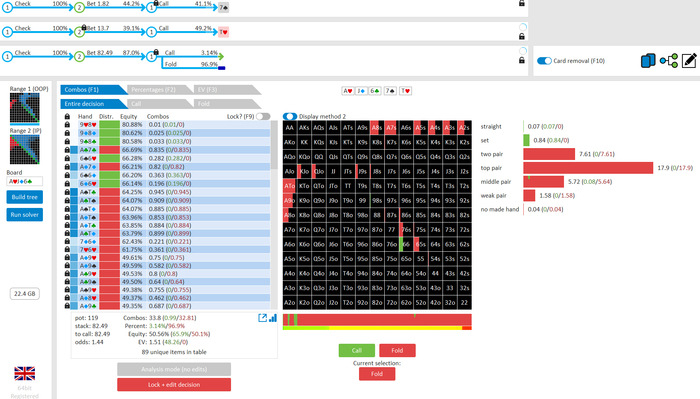Screen dimensions: 700x399
Task: Click the lock icon at right of the Bet 82.49 line
Action: click(x=522, y=60)
